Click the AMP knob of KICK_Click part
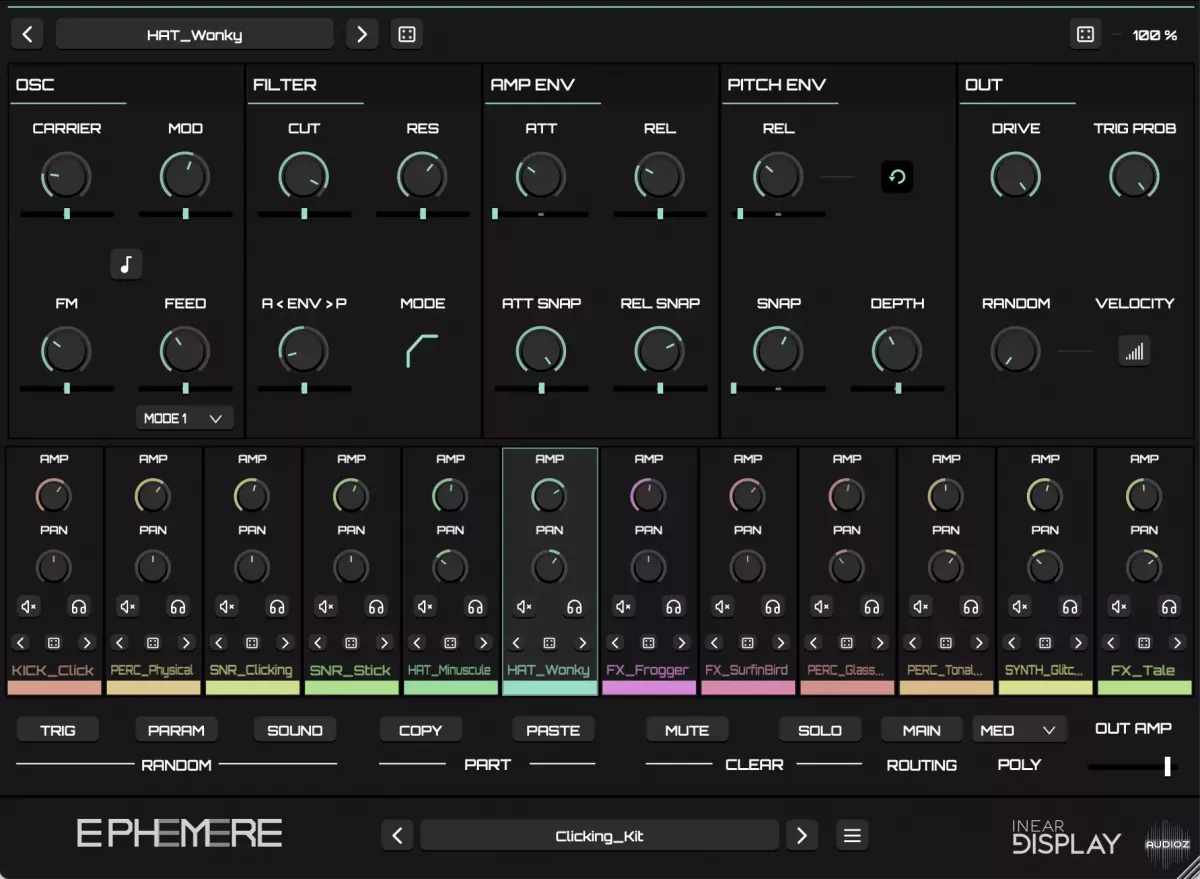Image resolution: width=1200 pixels, height=879 pixels. click(x=54, y=495)
